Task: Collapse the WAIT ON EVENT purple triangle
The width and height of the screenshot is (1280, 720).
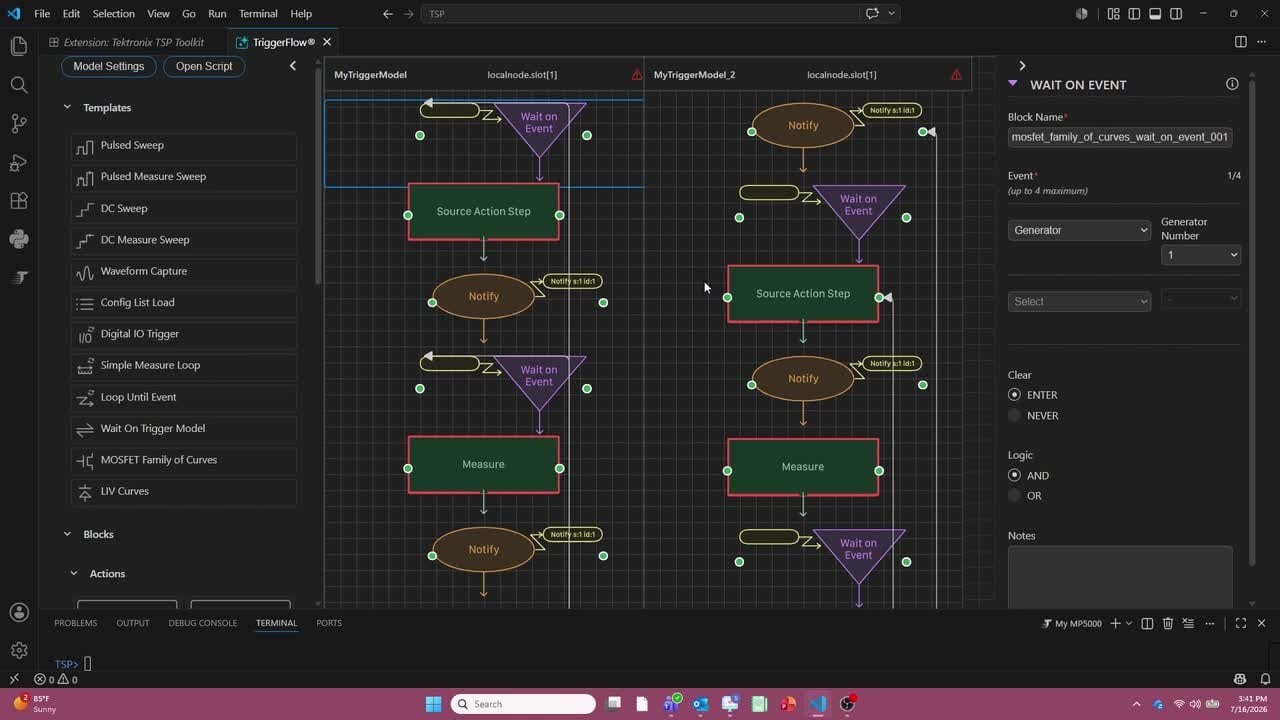Action: (x=1013, y=84)
